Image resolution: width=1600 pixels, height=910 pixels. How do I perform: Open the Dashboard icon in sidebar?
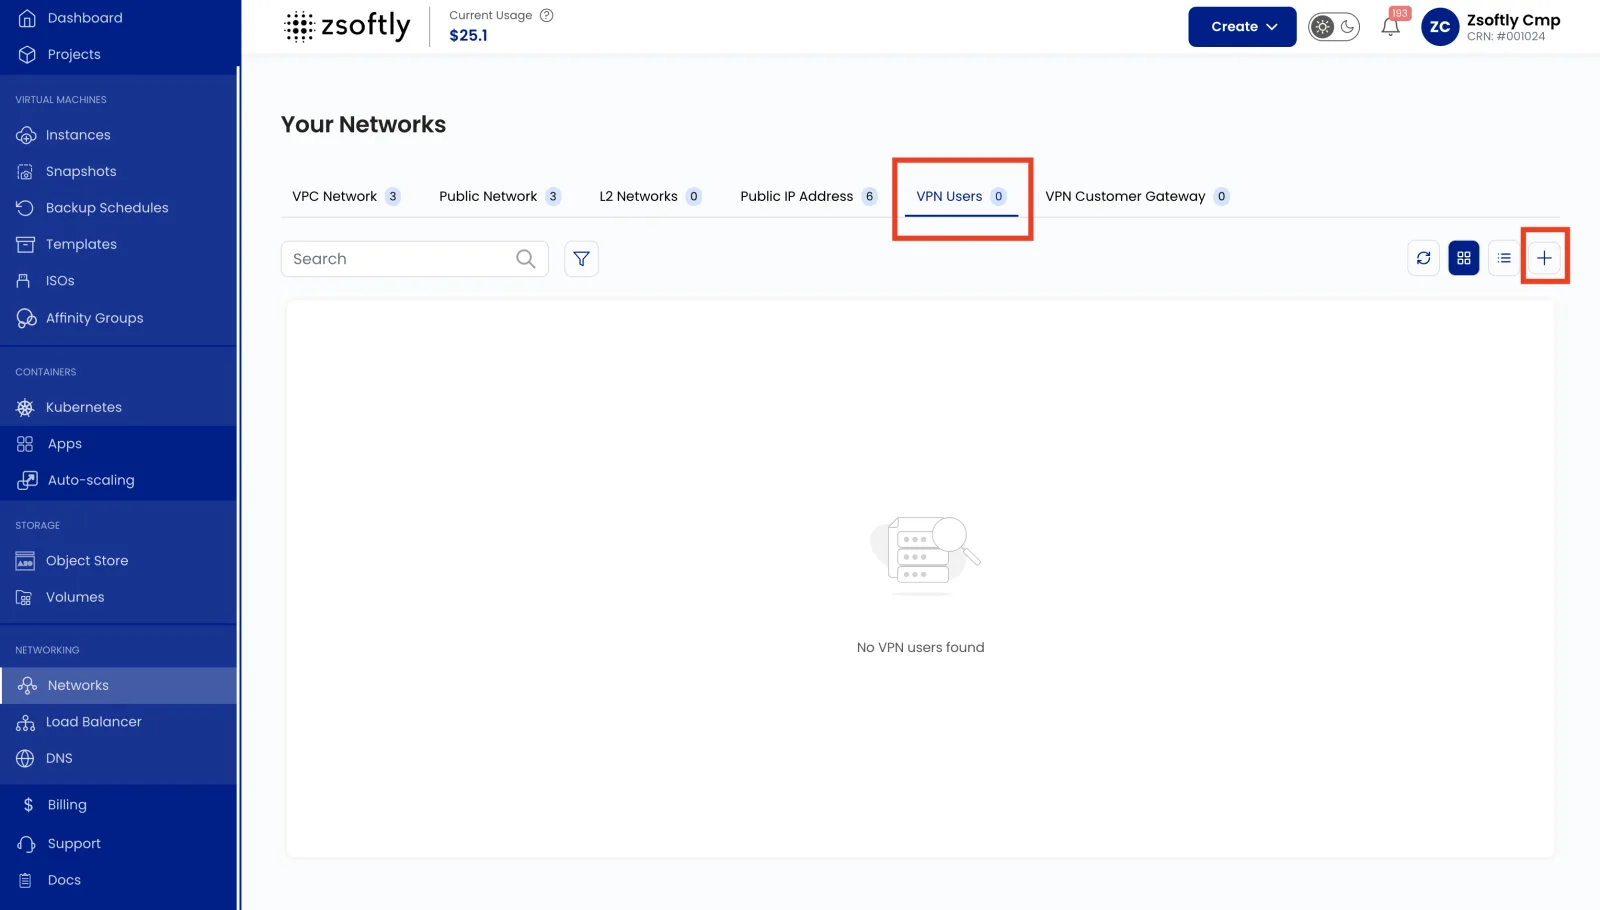pyautogui.click(x=27, y=18)
